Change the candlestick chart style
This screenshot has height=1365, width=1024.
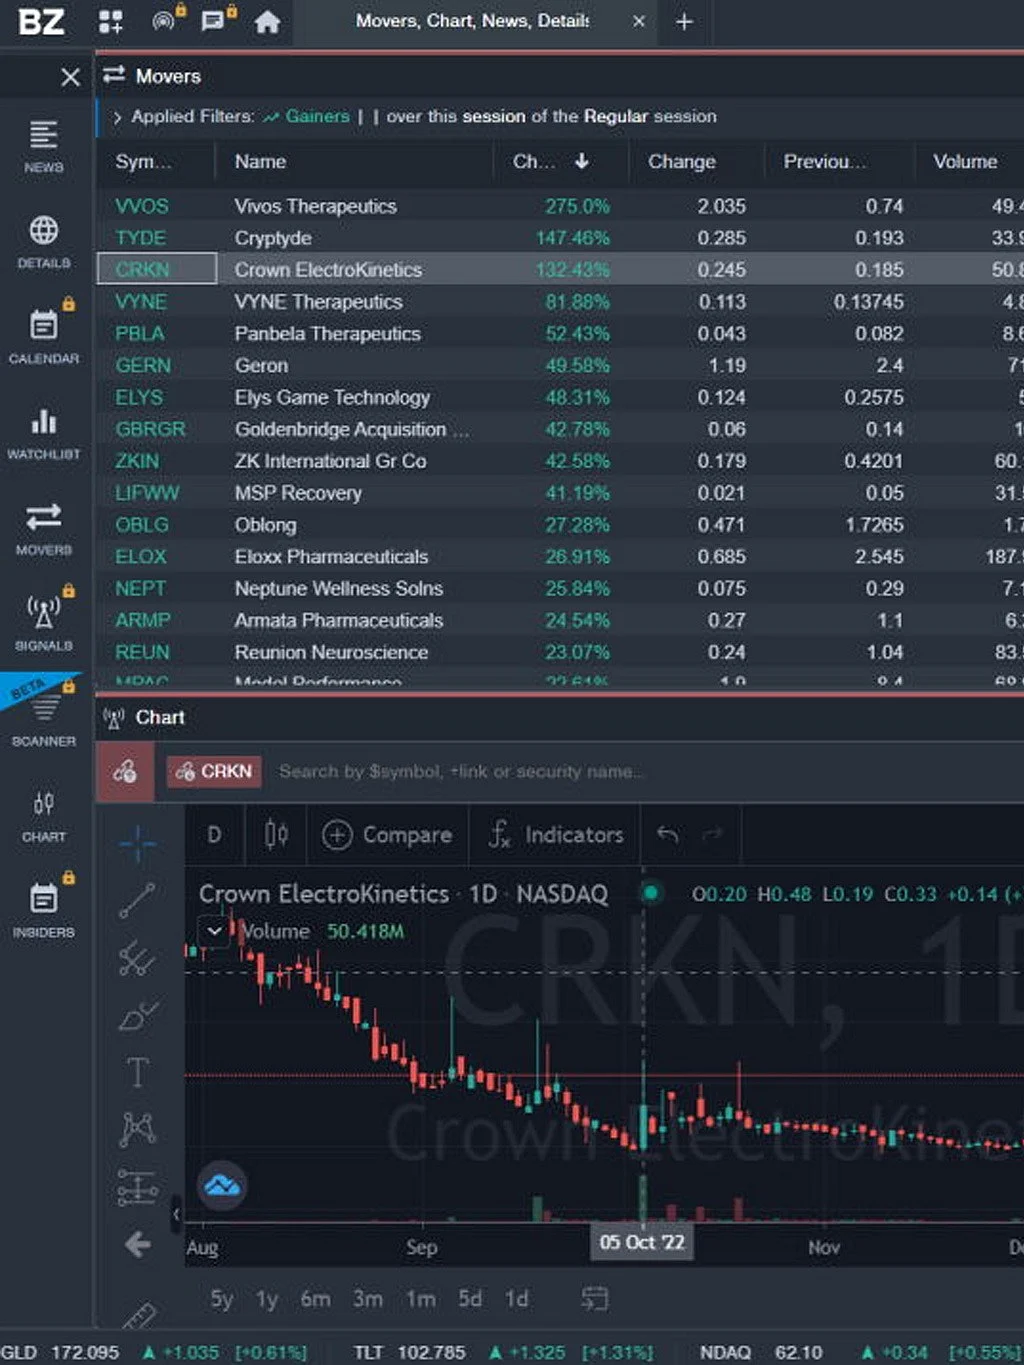276,834
